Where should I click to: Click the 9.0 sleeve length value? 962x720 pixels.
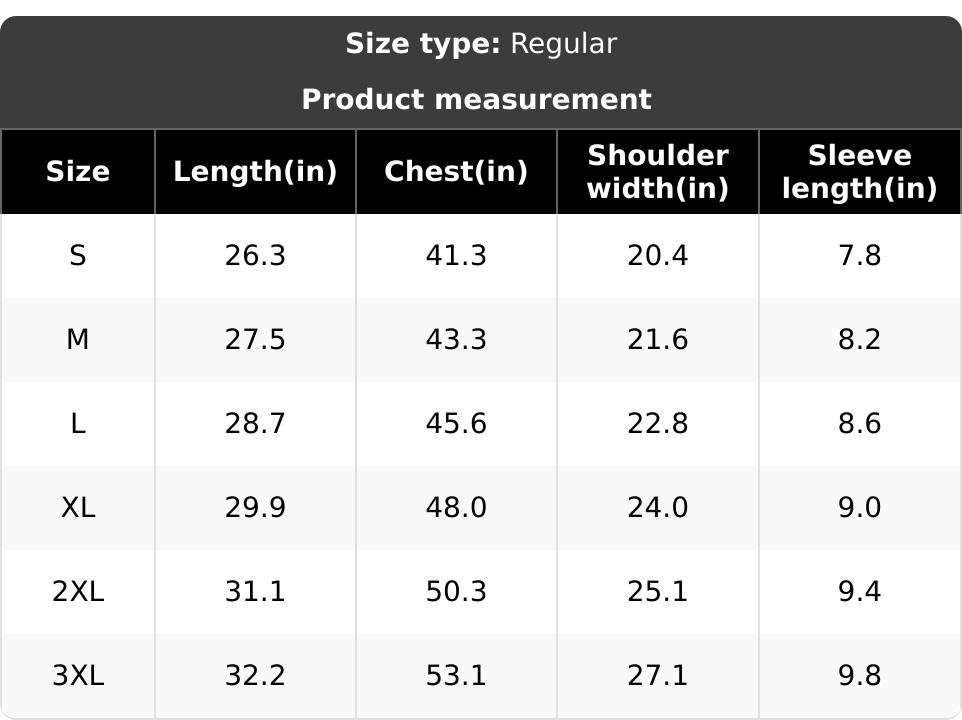[860, 507]
